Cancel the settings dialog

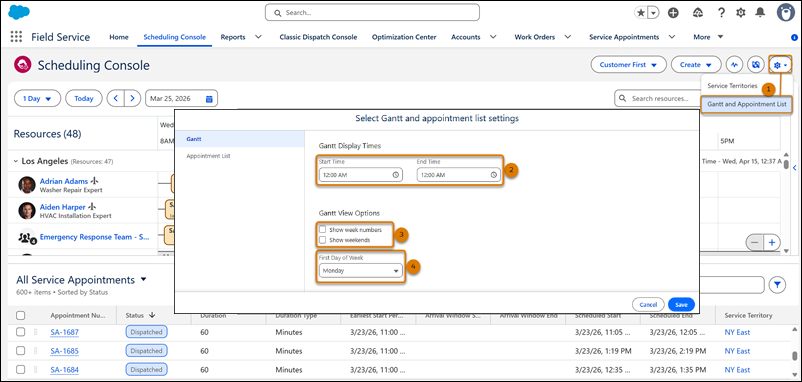pyautogui.click(x=648, y=305)
